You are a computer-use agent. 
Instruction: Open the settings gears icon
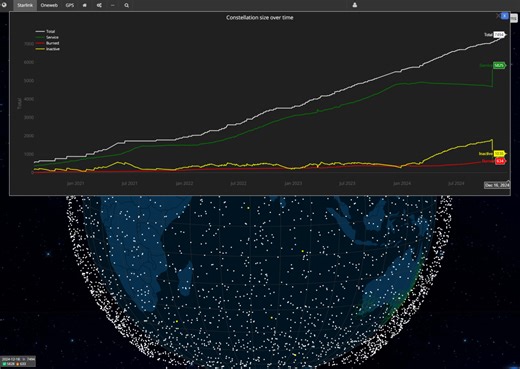[99, 5]
